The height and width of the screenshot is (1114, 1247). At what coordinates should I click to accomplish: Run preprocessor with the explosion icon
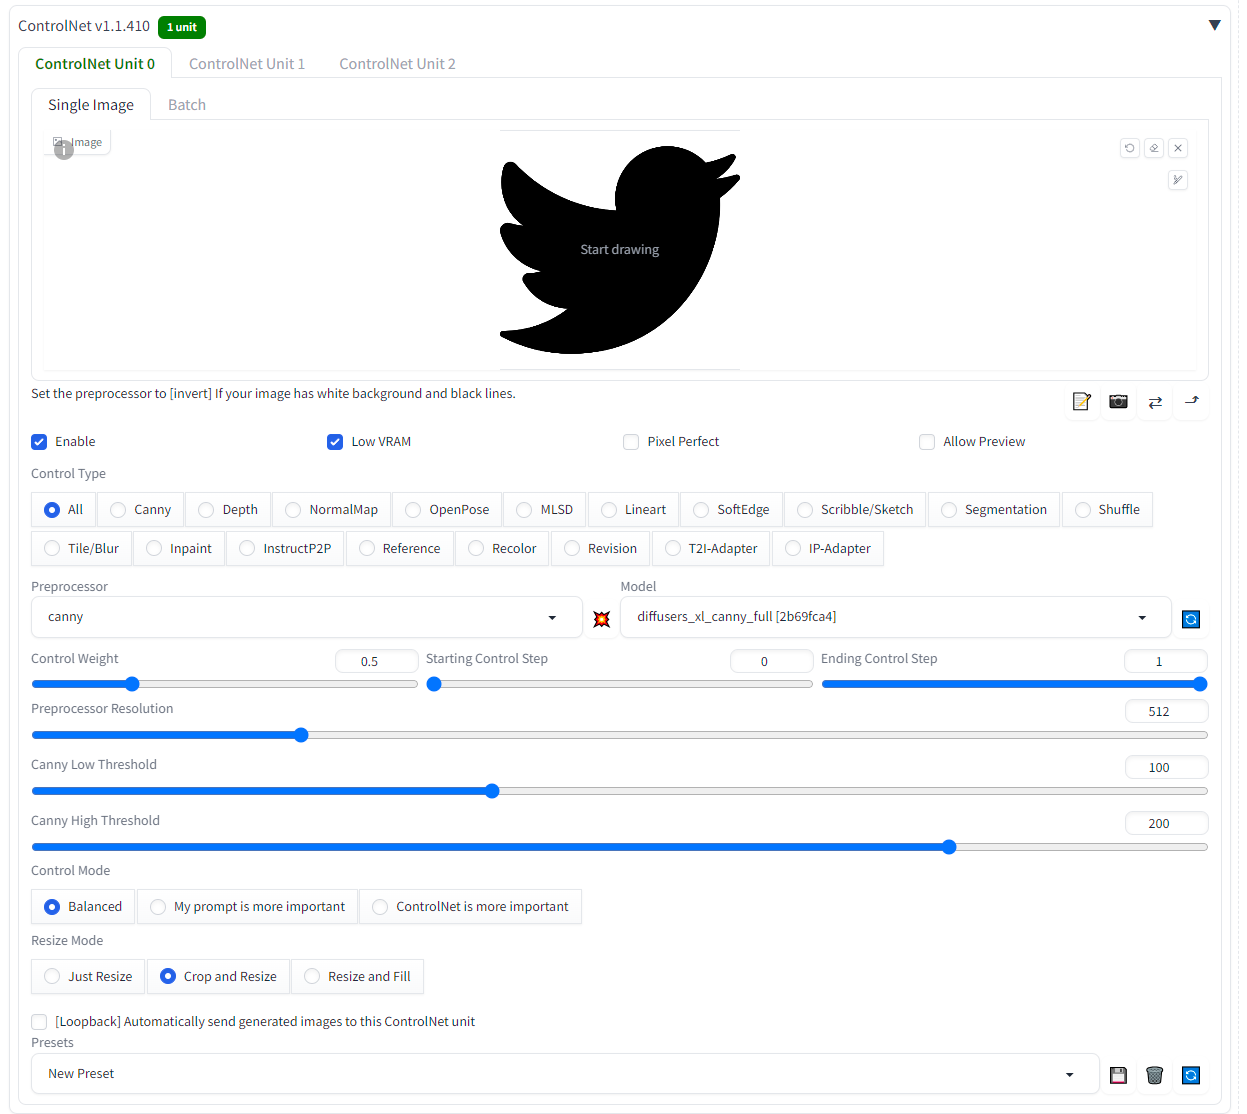(x=601, y=619)
